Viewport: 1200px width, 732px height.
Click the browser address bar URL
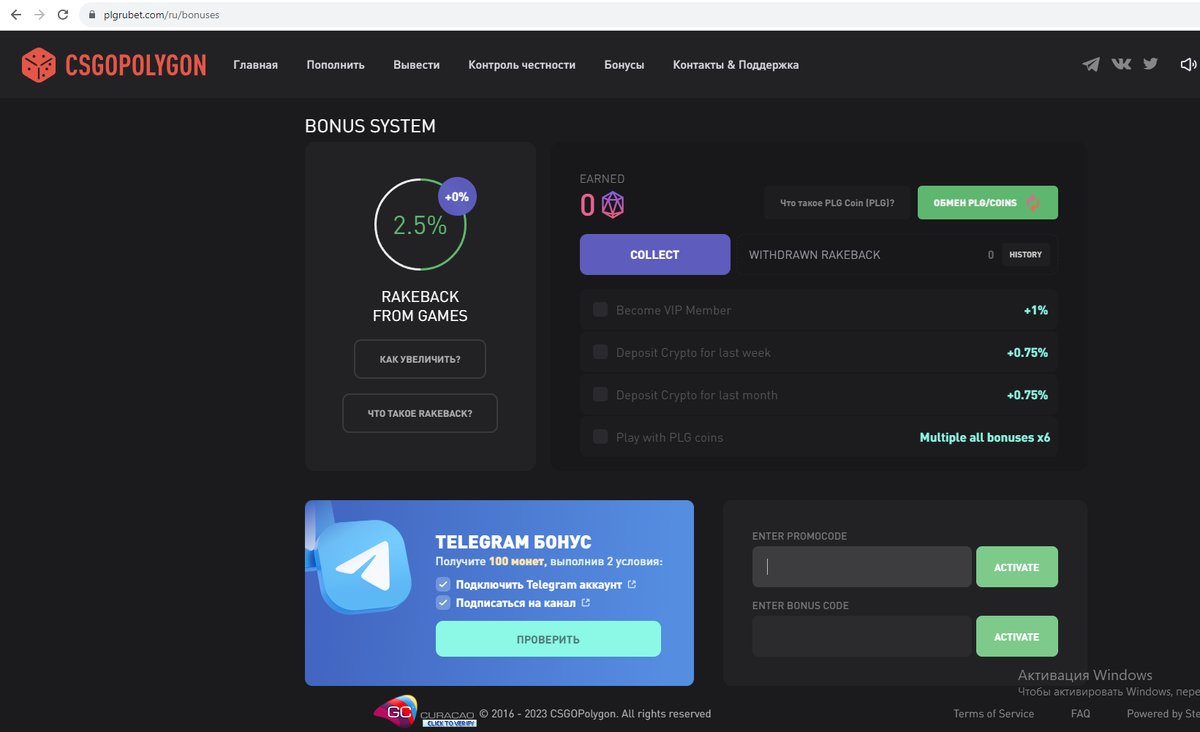tap(162, 15)
